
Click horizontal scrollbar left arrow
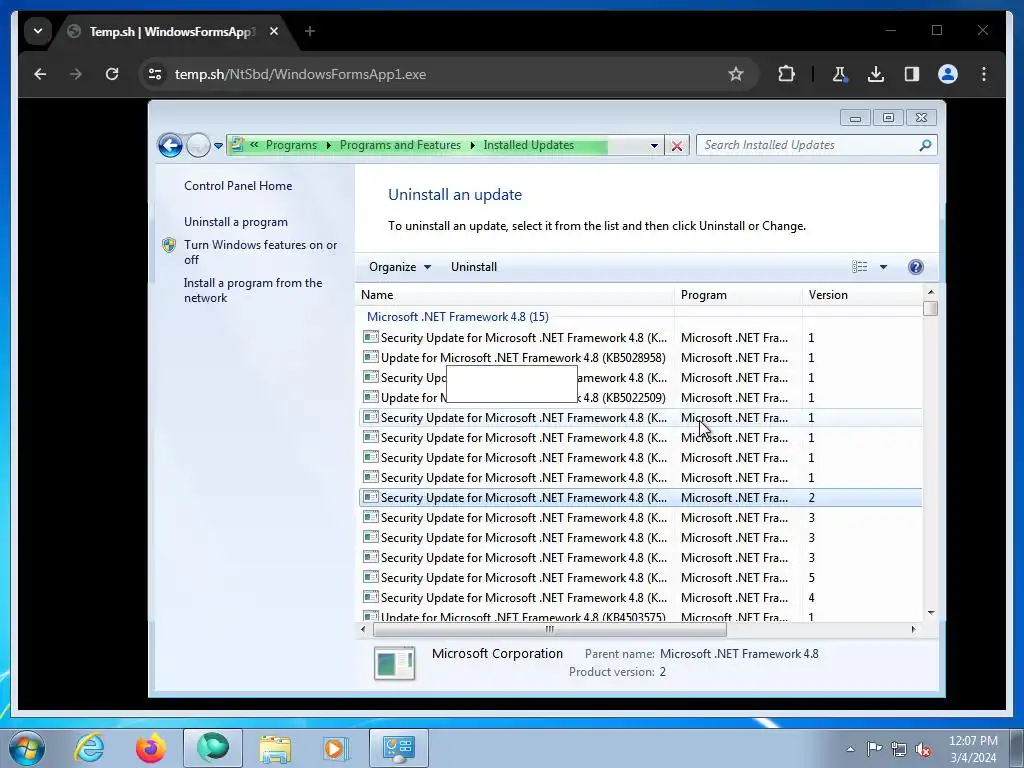coord(364,630)
